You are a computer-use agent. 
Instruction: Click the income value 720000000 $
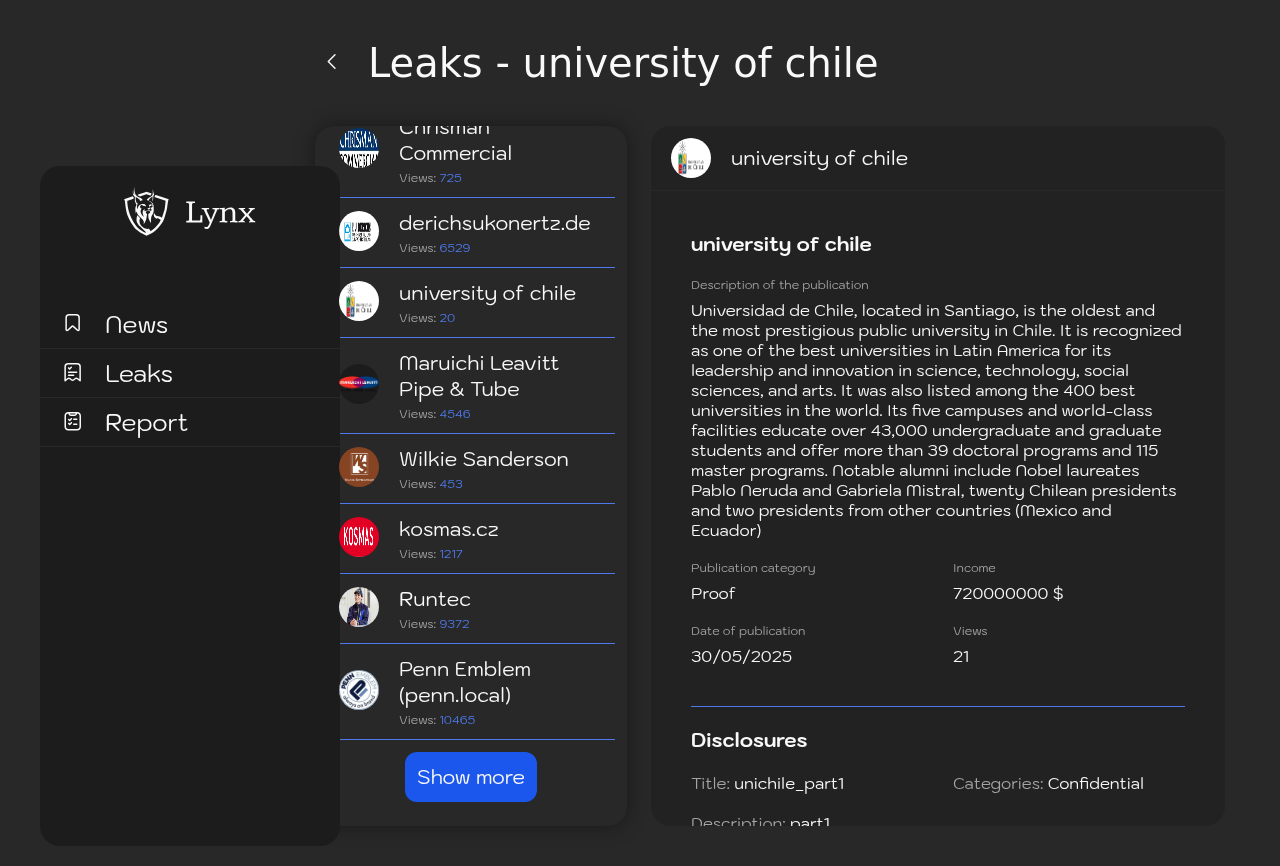pos(1008,594)
